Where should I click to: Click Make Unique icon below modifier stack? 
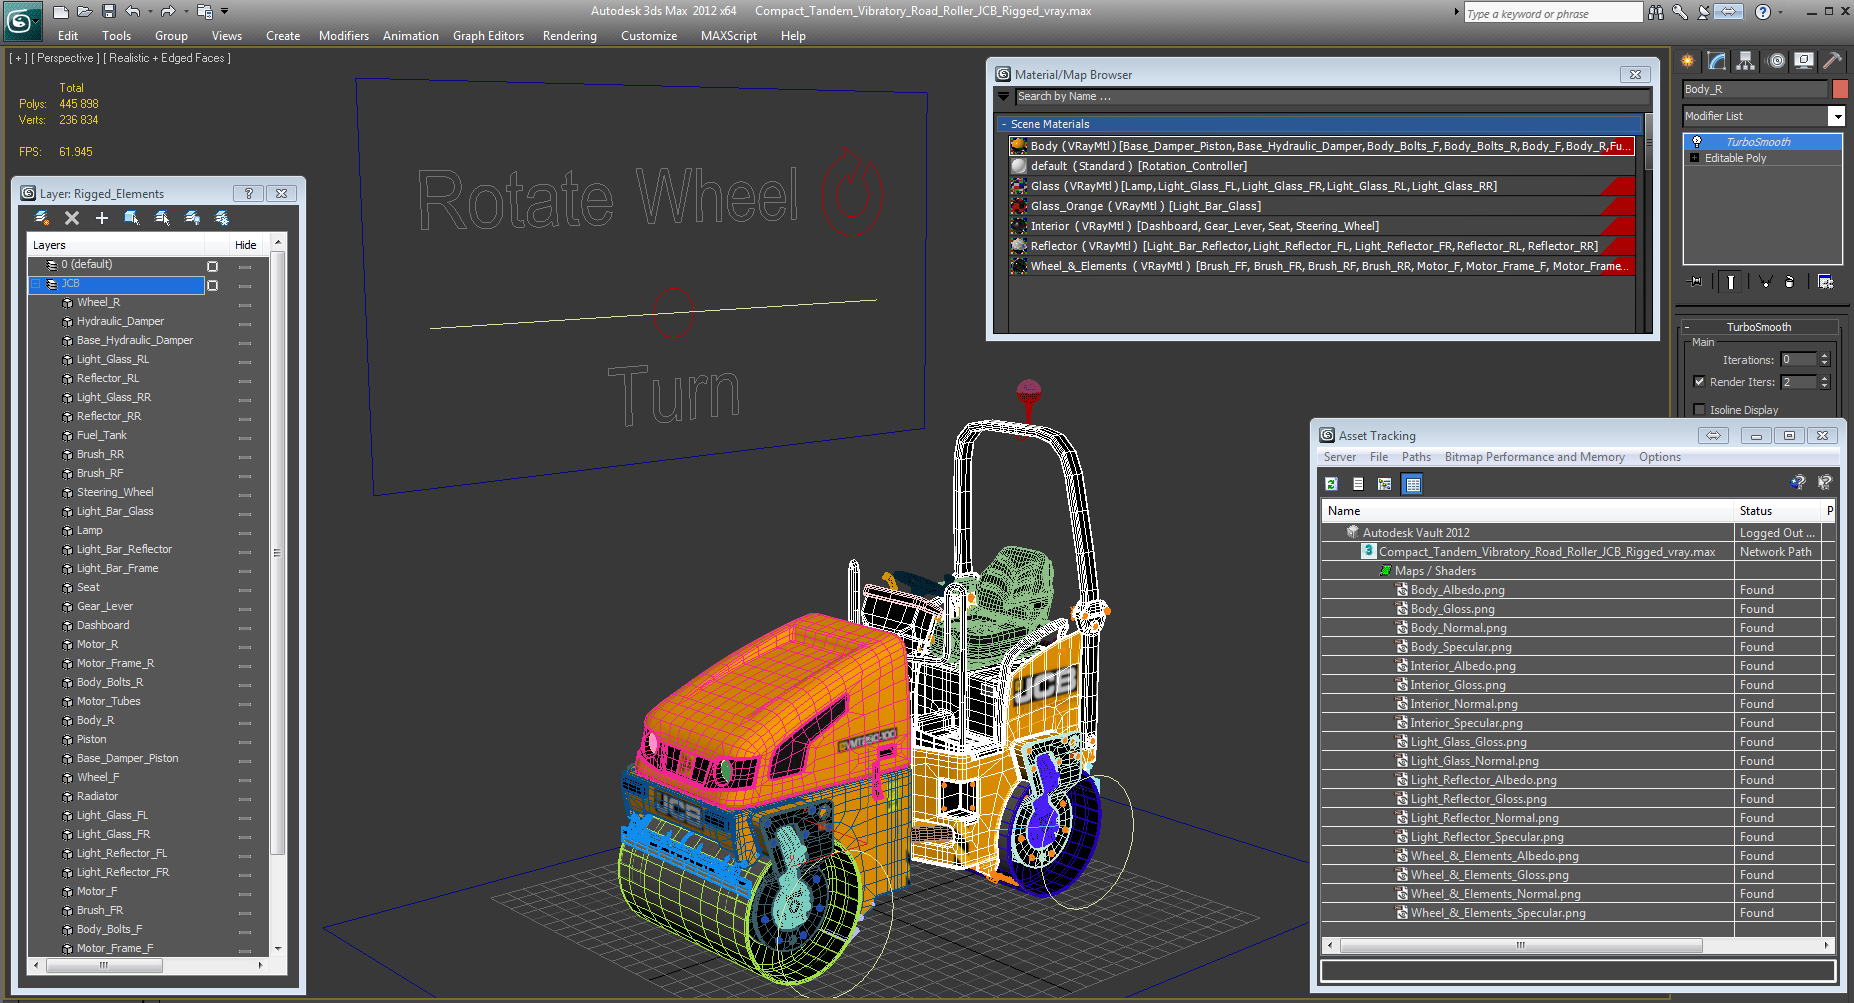tap(1765, 282)
